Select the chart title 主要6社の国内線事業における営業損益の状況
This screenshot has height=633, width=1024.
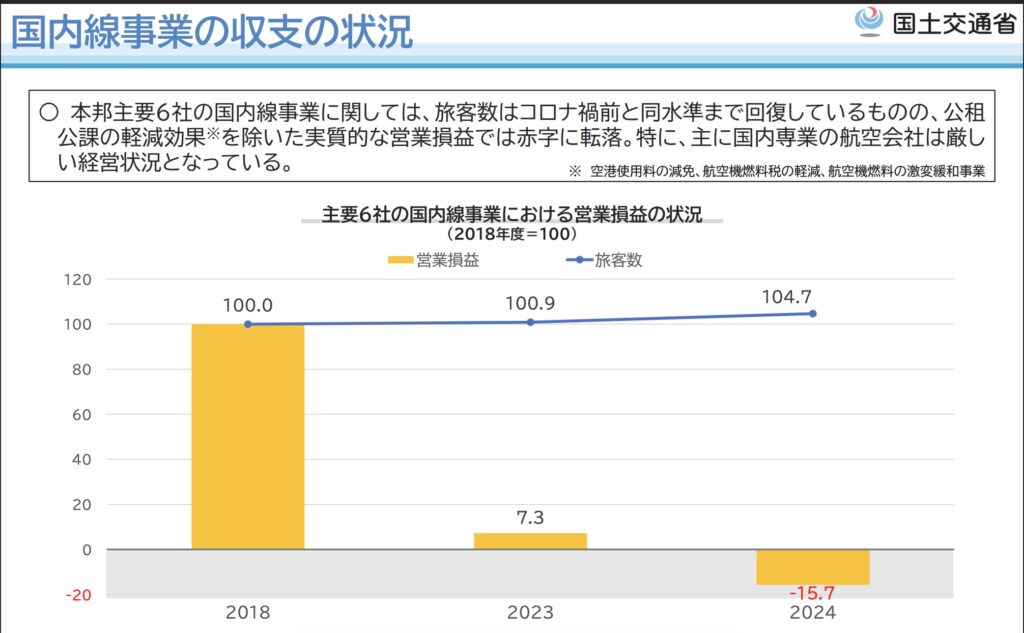[x=512, y=214]
